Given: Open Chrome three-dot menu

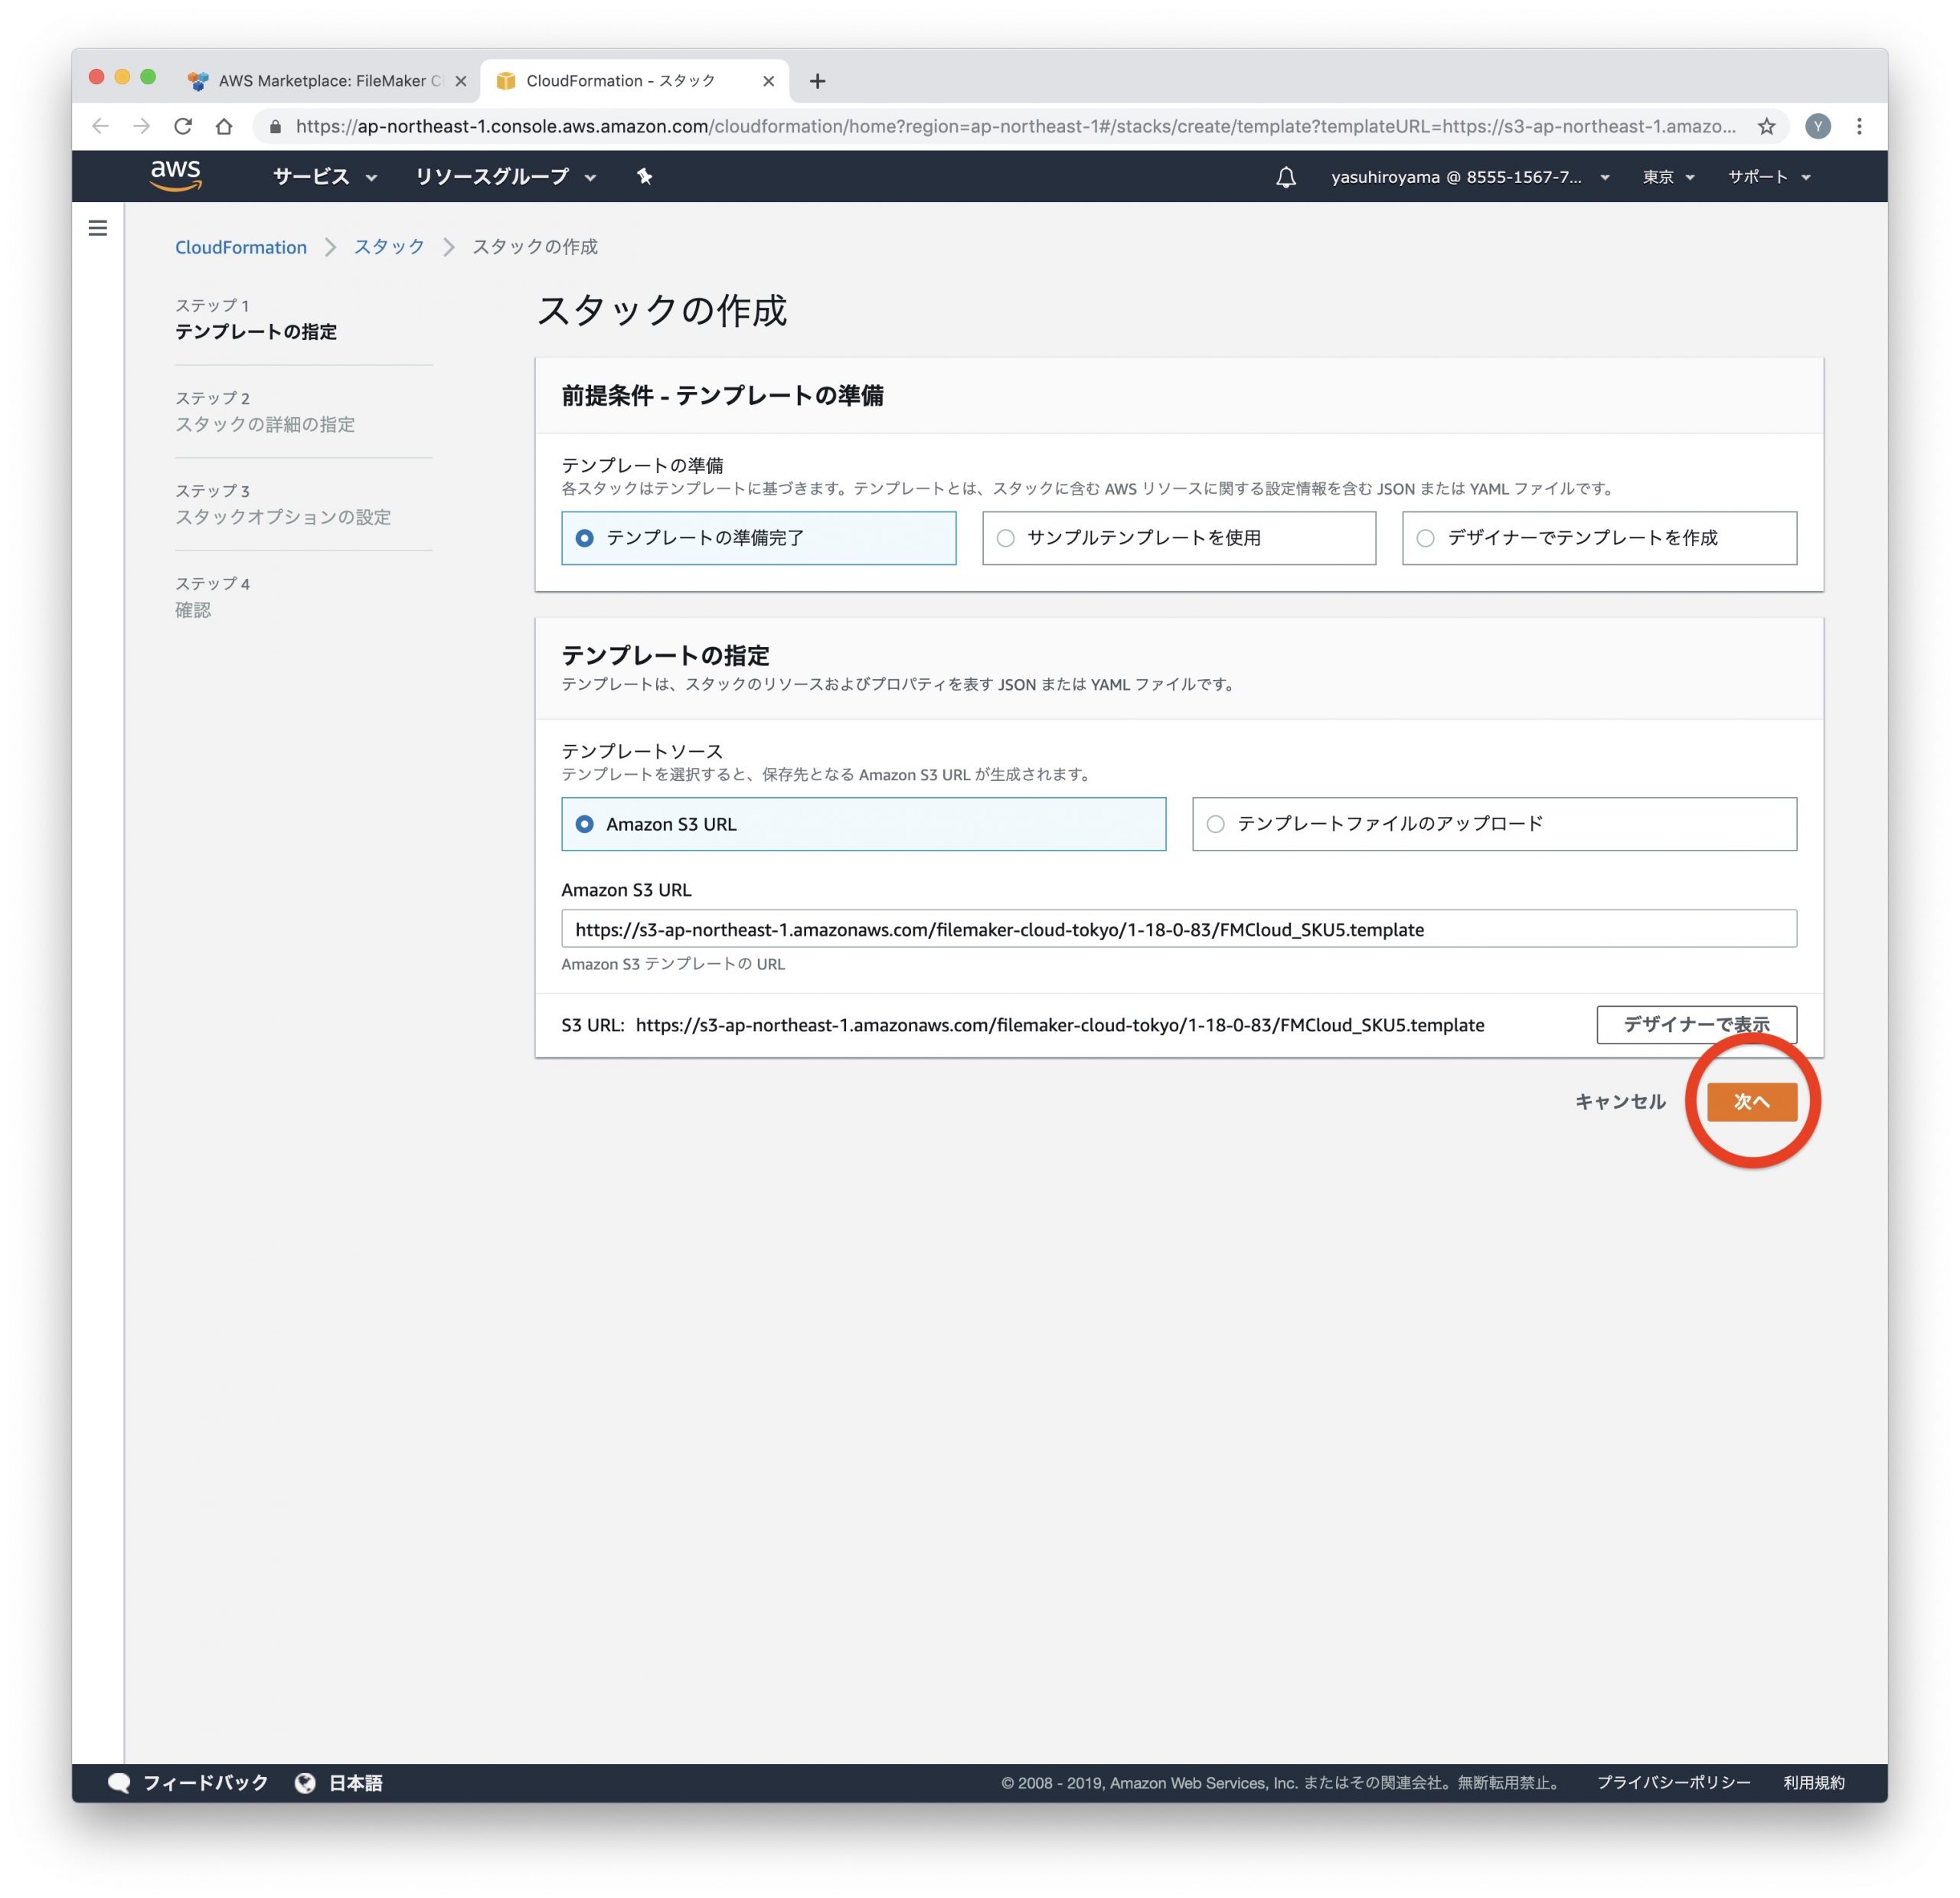Looking at the screenshot, I should point(1859,126).
